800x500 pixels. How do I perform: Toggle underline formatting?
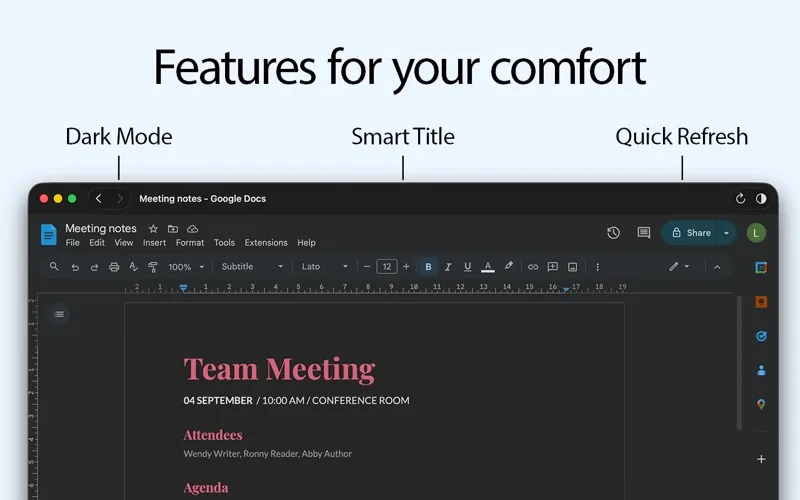[467, 267]
